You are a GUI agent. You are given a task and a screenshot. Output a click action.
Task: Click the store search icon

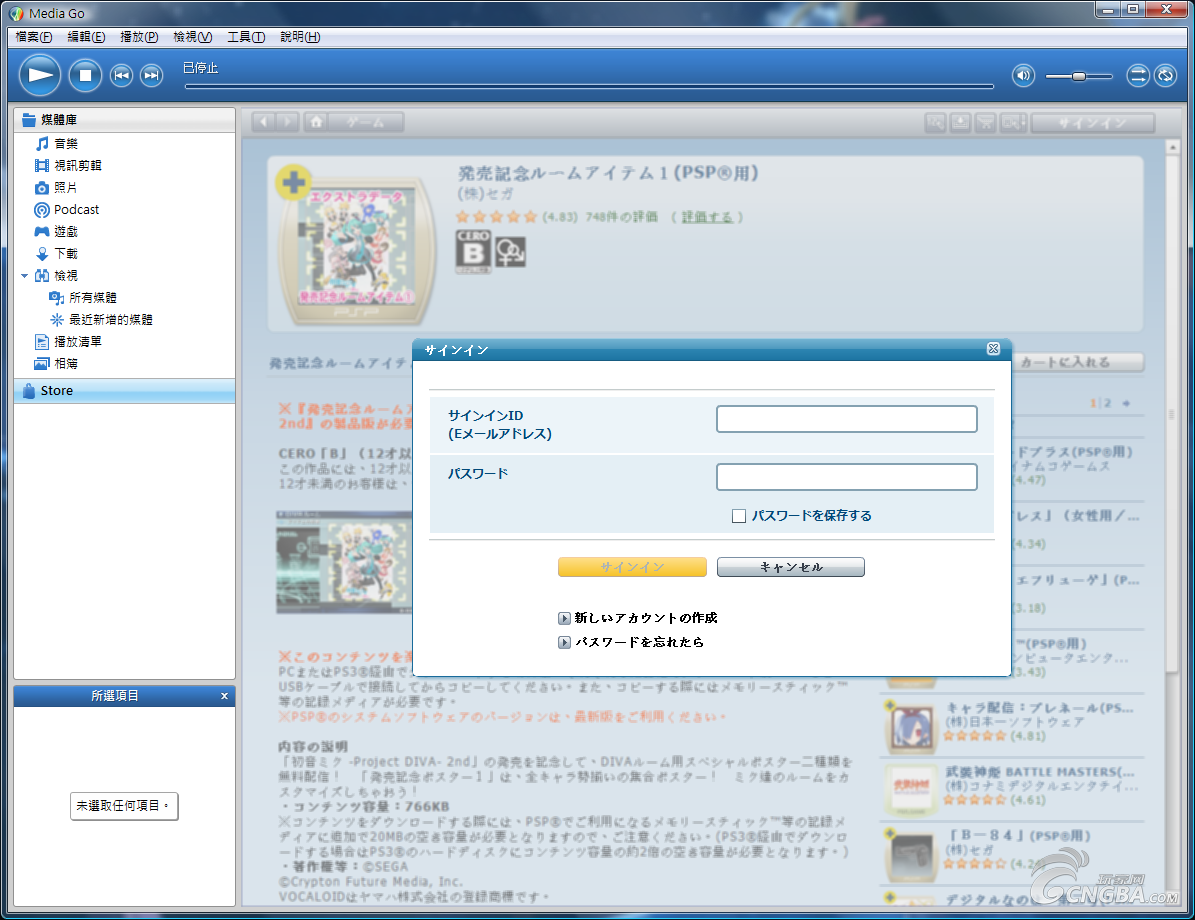pos(935,122)
